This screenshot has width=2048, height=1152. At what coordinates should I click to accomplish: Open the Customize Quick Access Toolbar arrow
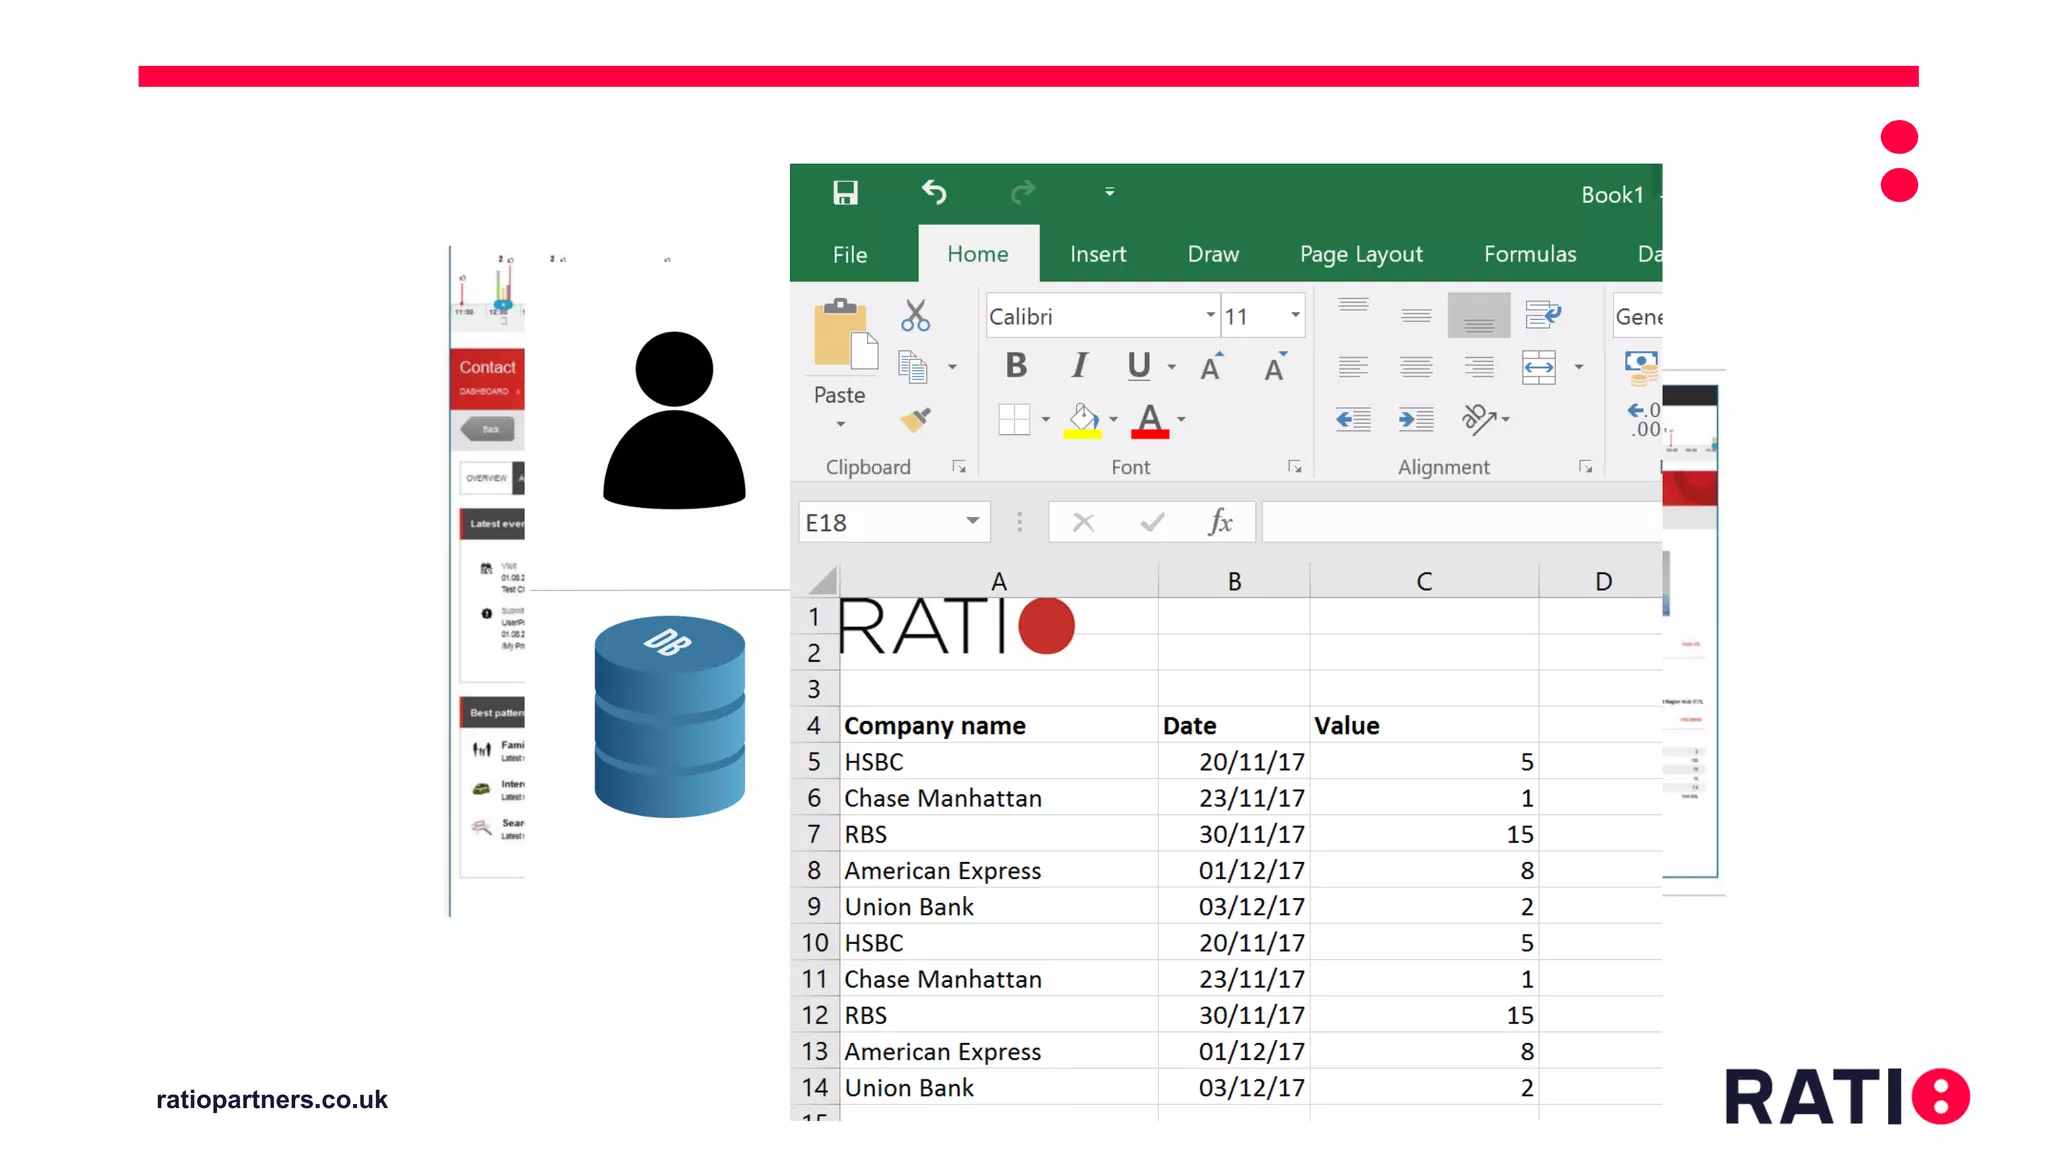(x=1109, y=191)
